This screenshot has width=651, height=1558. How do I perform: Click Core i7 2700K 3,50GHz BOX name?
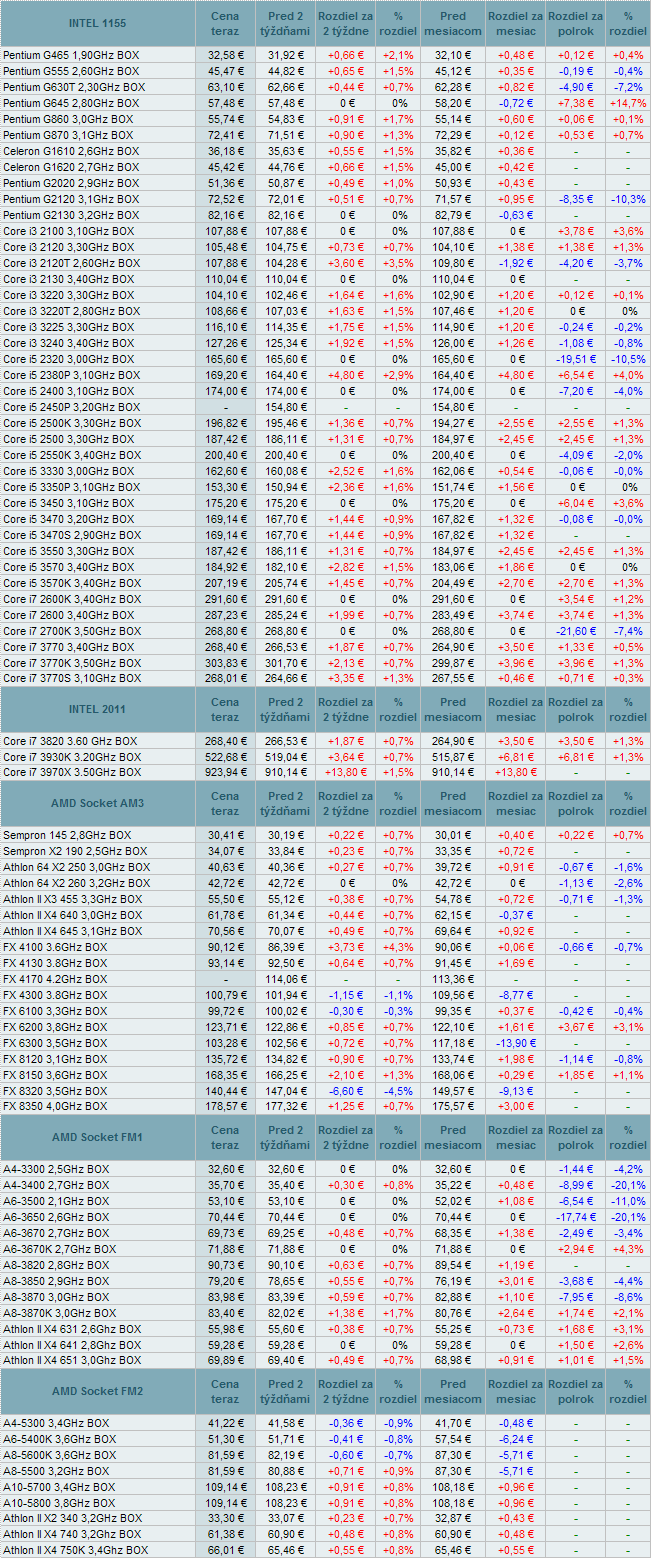(71, 631)
